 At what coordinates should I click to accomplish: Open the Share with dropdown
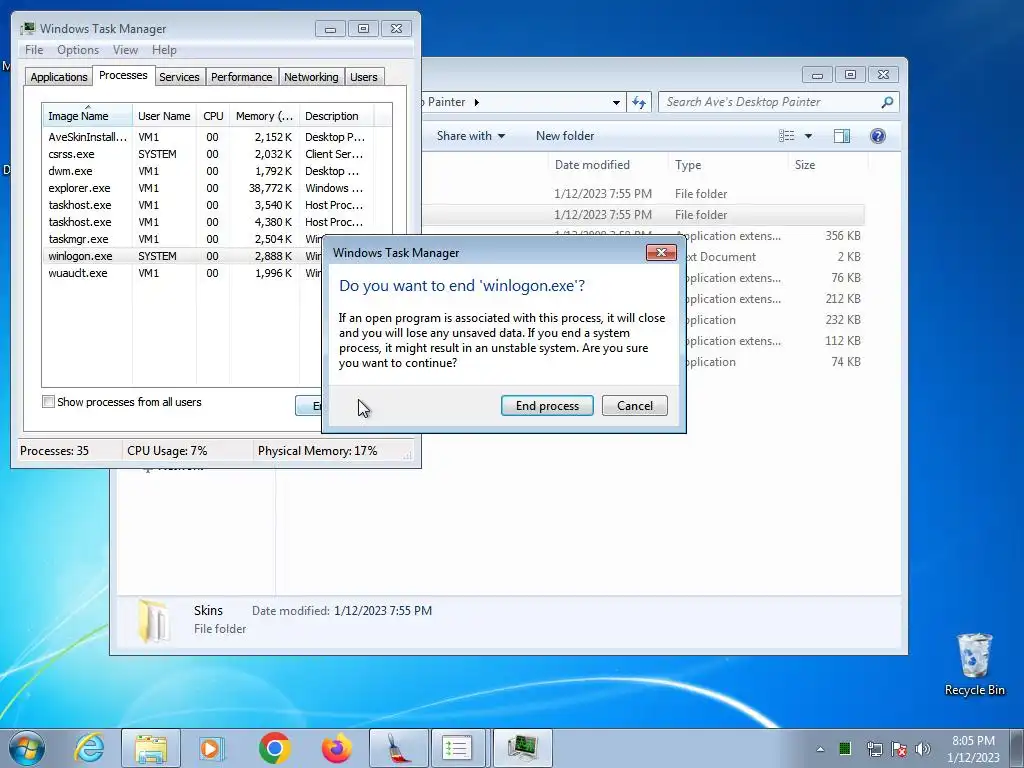click(470, 136)
